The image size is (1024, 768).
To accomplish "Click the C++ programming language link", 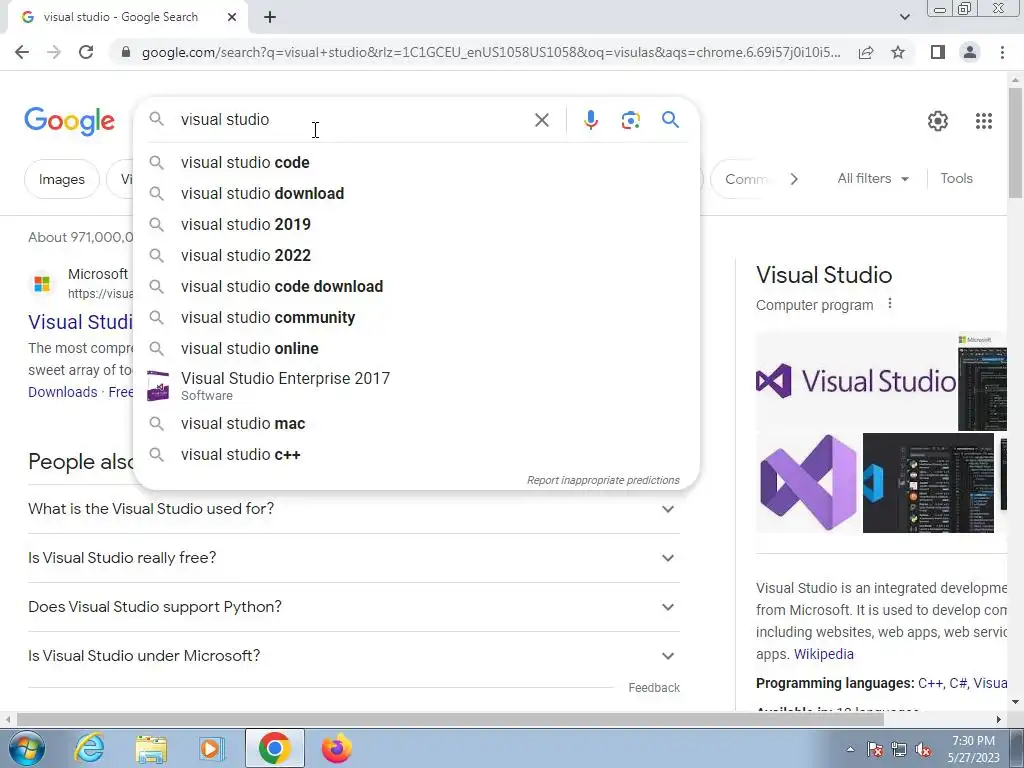I will coord(930,683).
